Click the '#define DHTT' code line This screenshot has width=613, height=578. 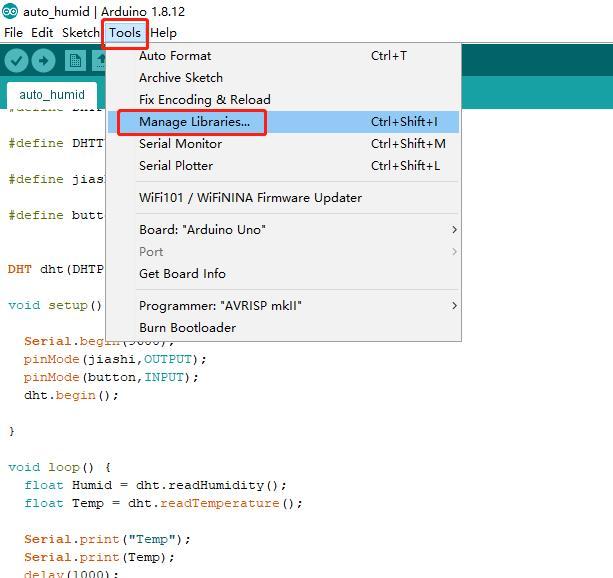pos(56,144)
